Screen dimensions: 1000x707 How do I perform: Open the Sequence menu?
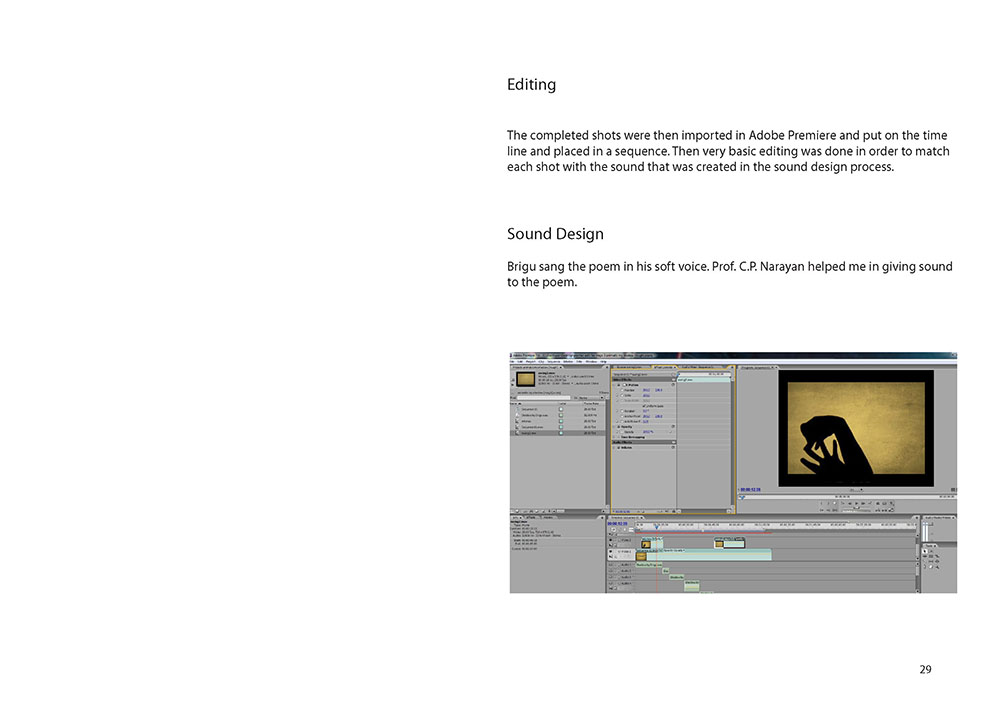(554, 361)
